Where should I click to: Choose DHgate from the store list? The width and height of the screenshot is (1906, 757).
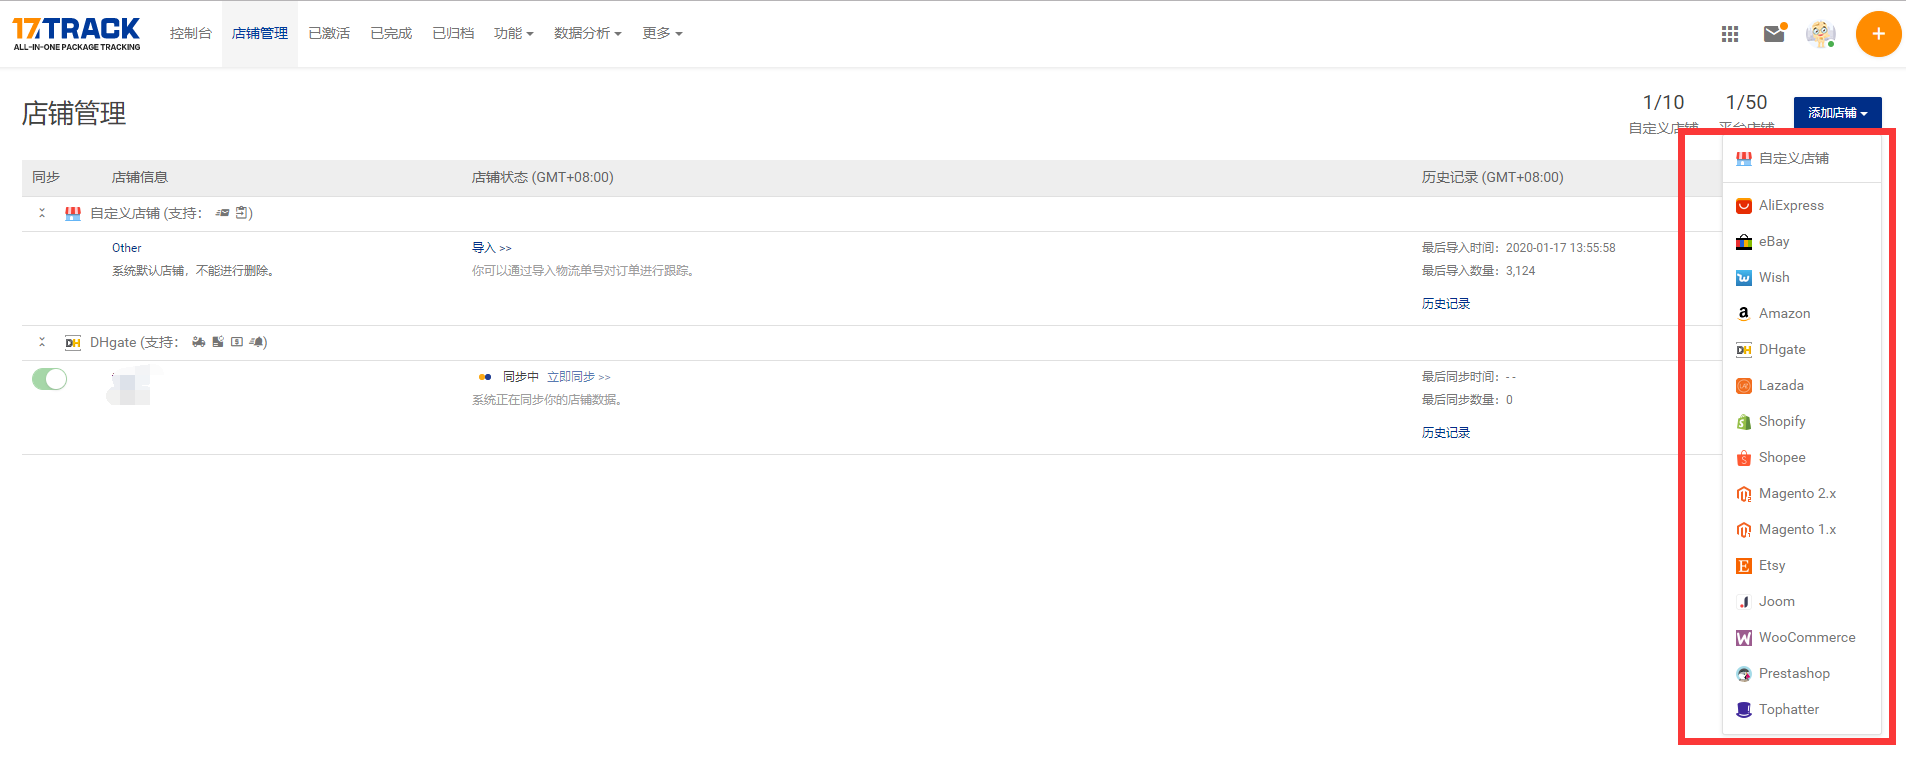pyautogui.click(x=1801, y=350)
